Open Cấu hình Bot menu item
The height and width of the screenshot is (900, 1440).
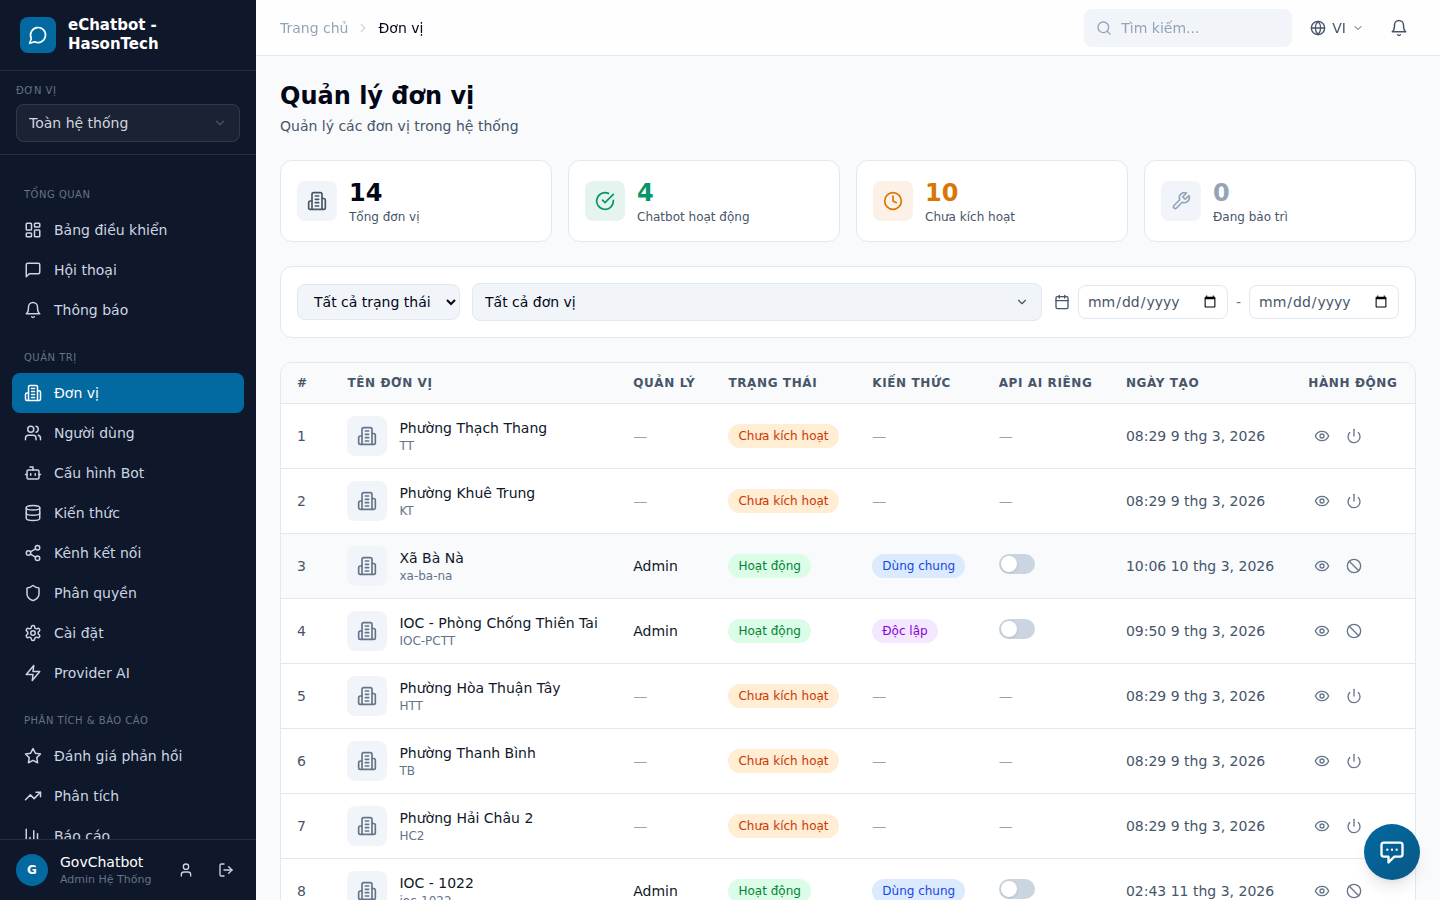click(99, 473)
